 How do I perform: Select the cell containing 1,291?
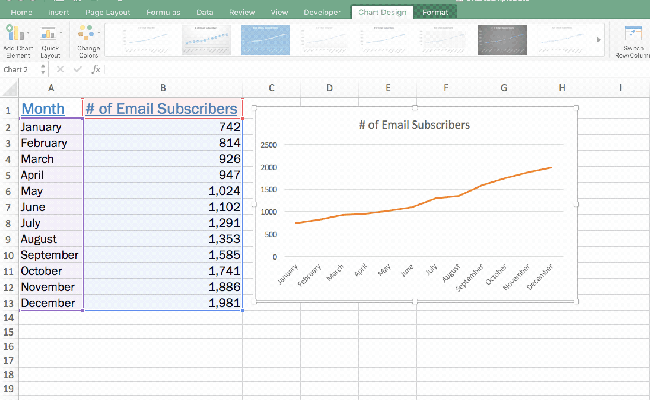point(163,223)
